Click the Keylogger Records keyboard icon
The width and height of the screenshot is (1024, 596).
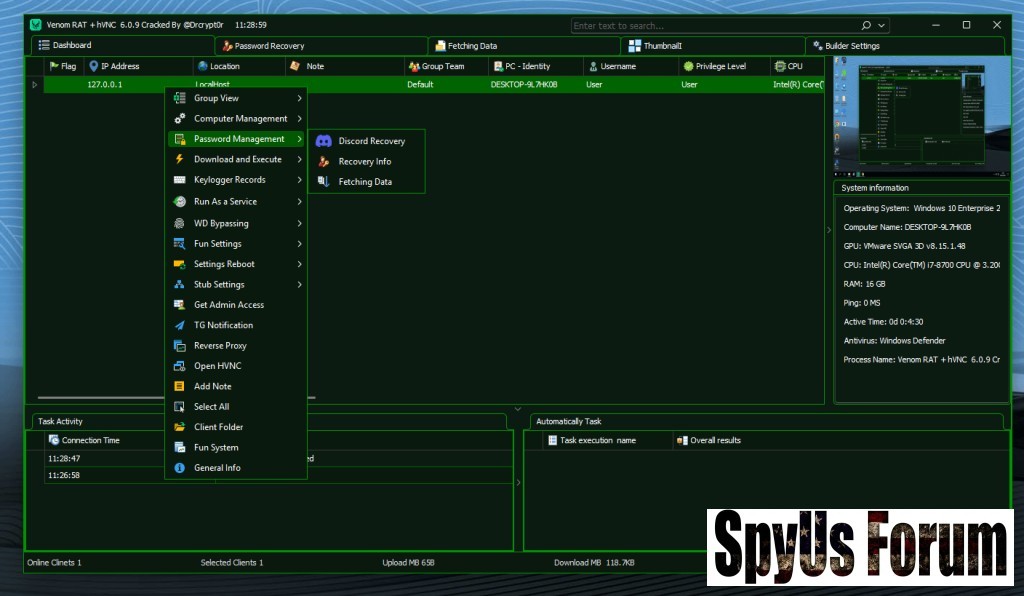pyautogui.click(x=179, y=180)
